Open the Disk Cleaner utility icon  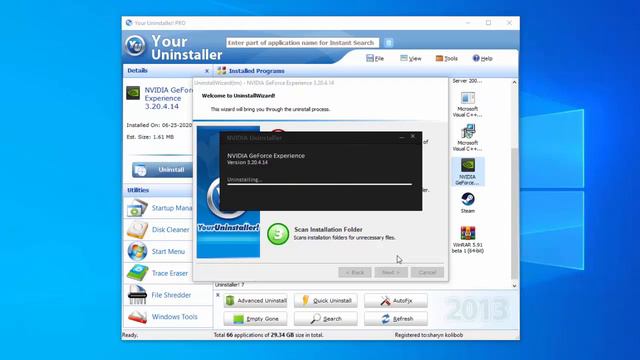tap(137, 230)
